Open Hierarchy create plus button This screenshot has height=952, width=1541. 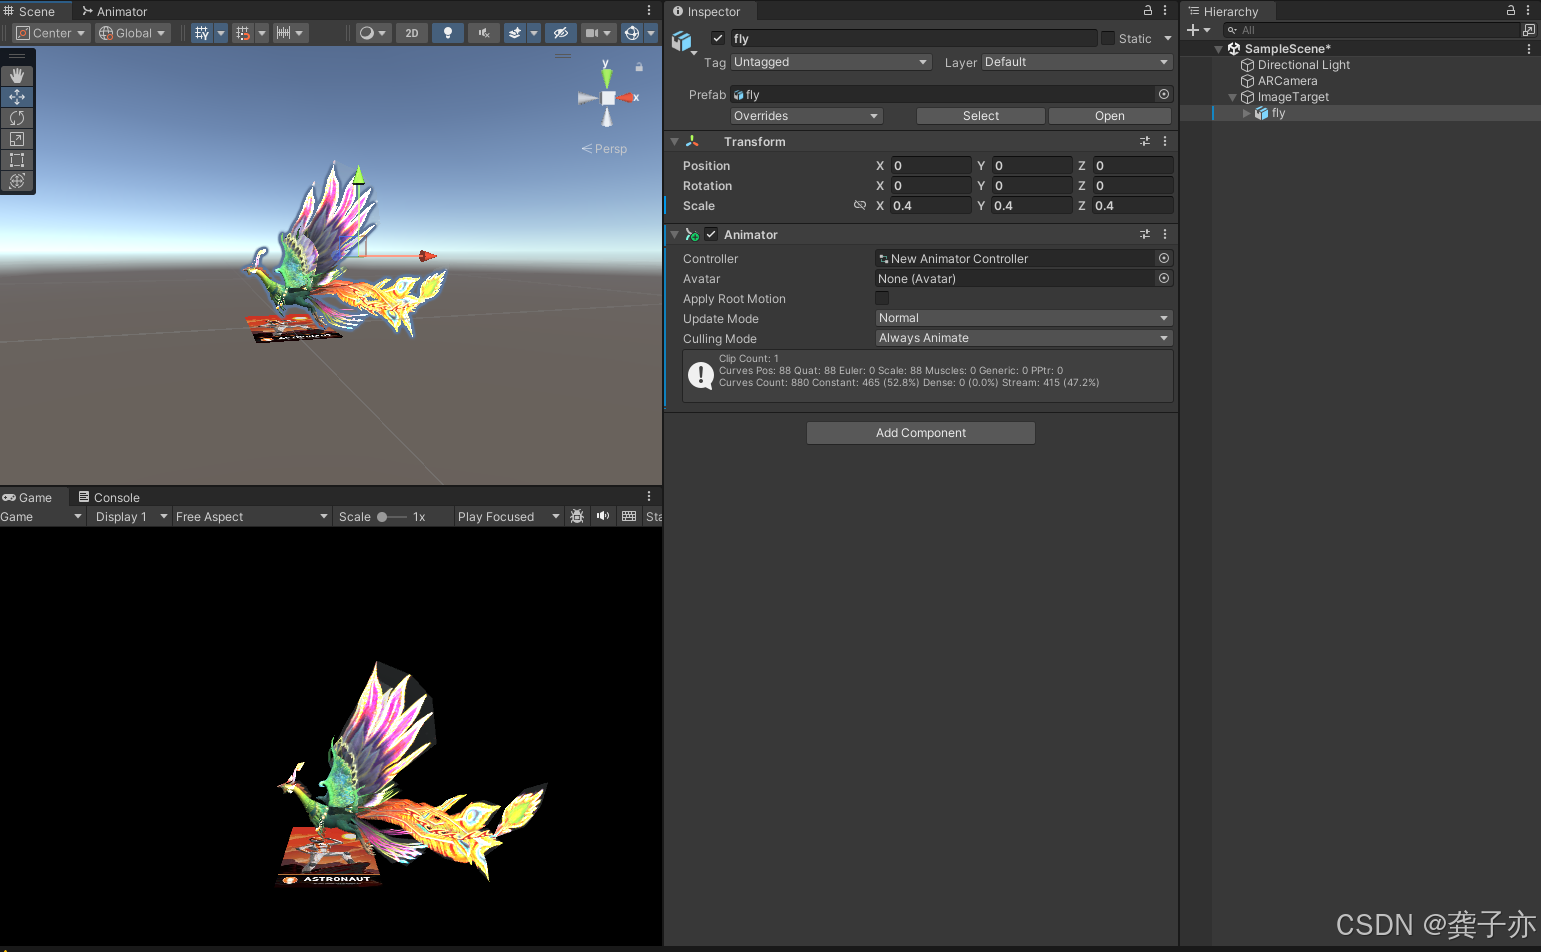point(1198,30)
